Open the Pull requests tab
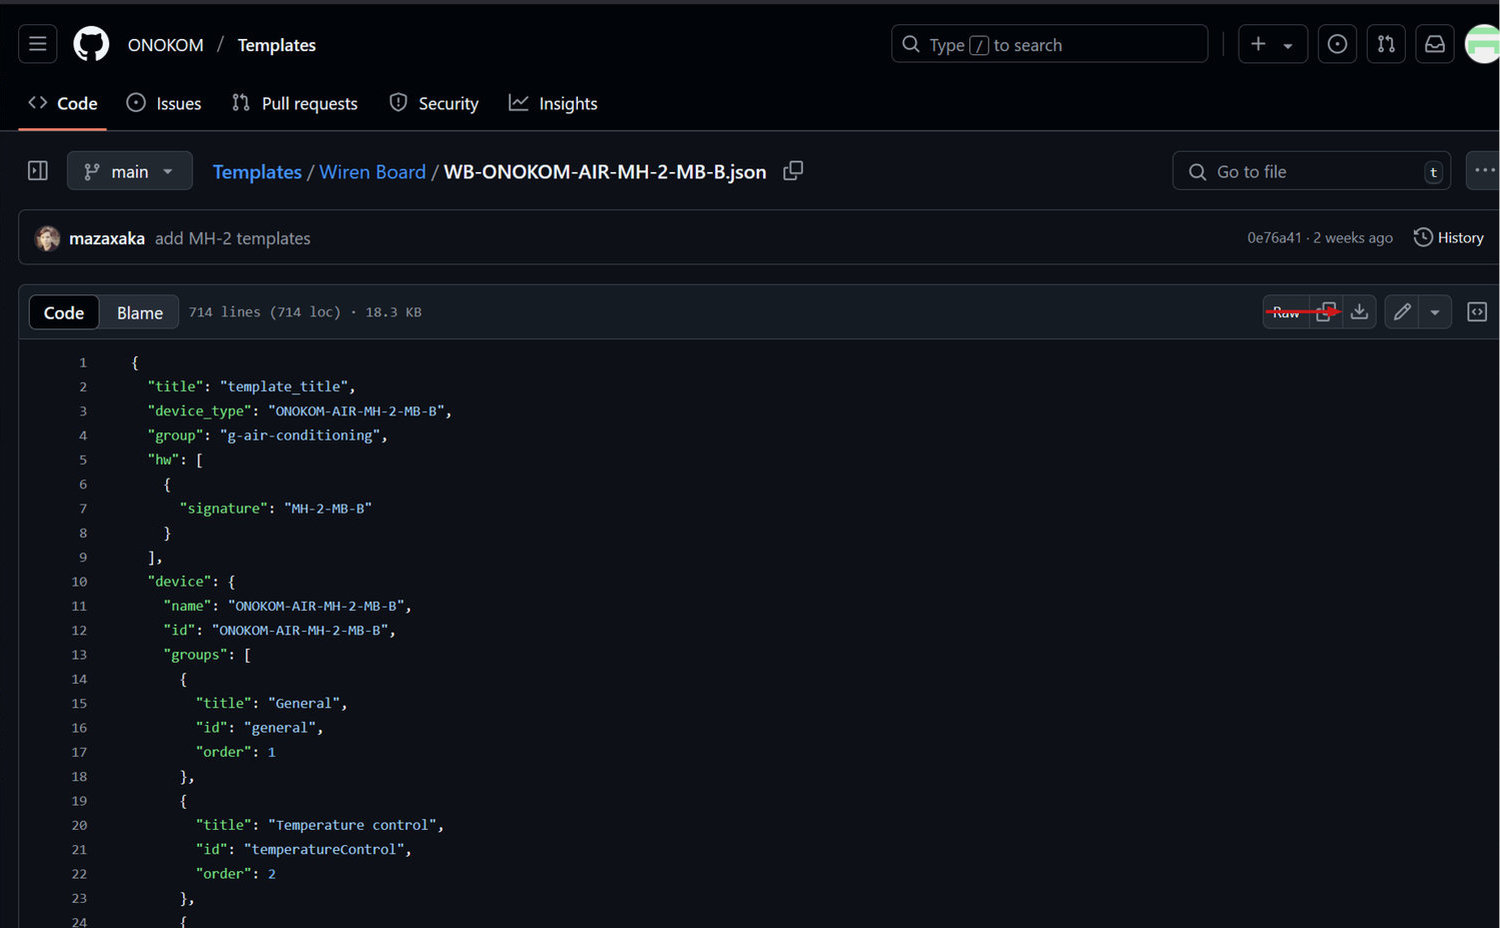The width and height of the screenshot is (1500, 928). 295,103
